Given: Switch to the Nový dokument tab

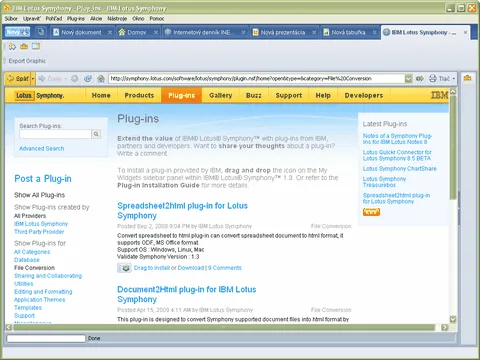Looking at the screenshot, I should 81,32.
